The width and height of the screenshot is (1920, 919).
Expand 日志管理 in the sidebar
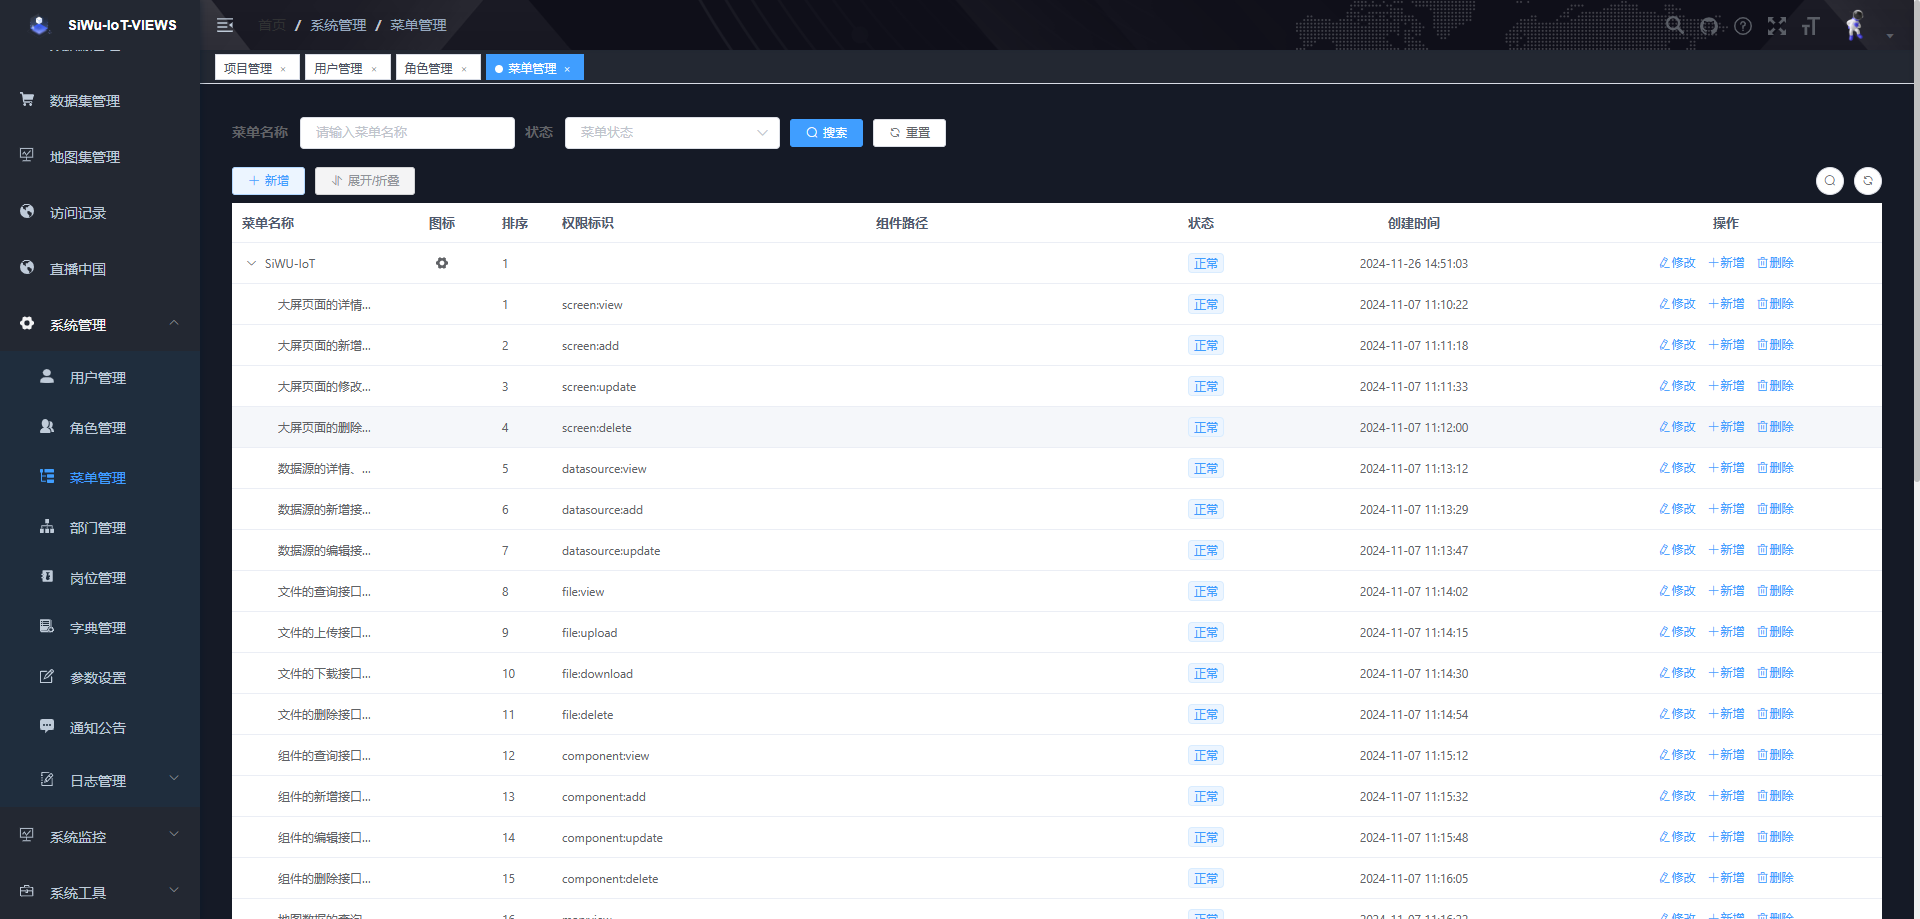coord(98,781)
